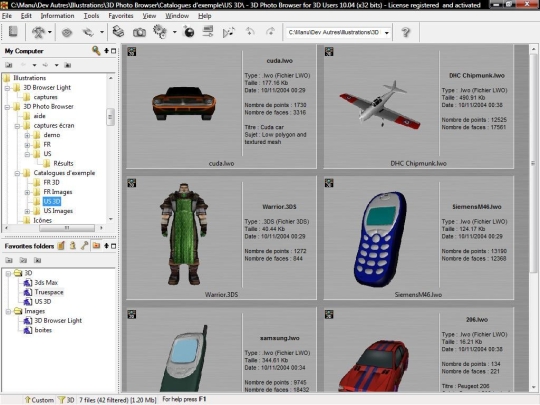Image resolution: width=540 pixels, height=405 pixels.
Task: Click the folder tree horizontal scrollbar thumb
Action: [x=67, y=228]
